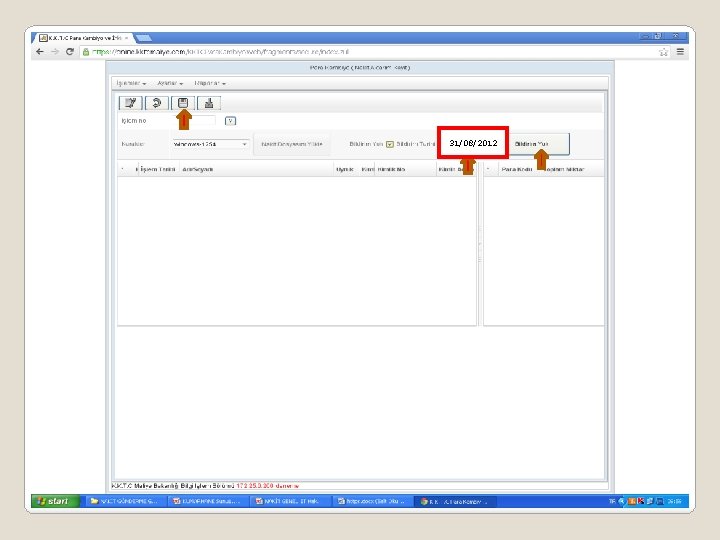Toggle the Bildirim Yok checkbox
This screenshot has height=540, width=720.
[390, 144]
